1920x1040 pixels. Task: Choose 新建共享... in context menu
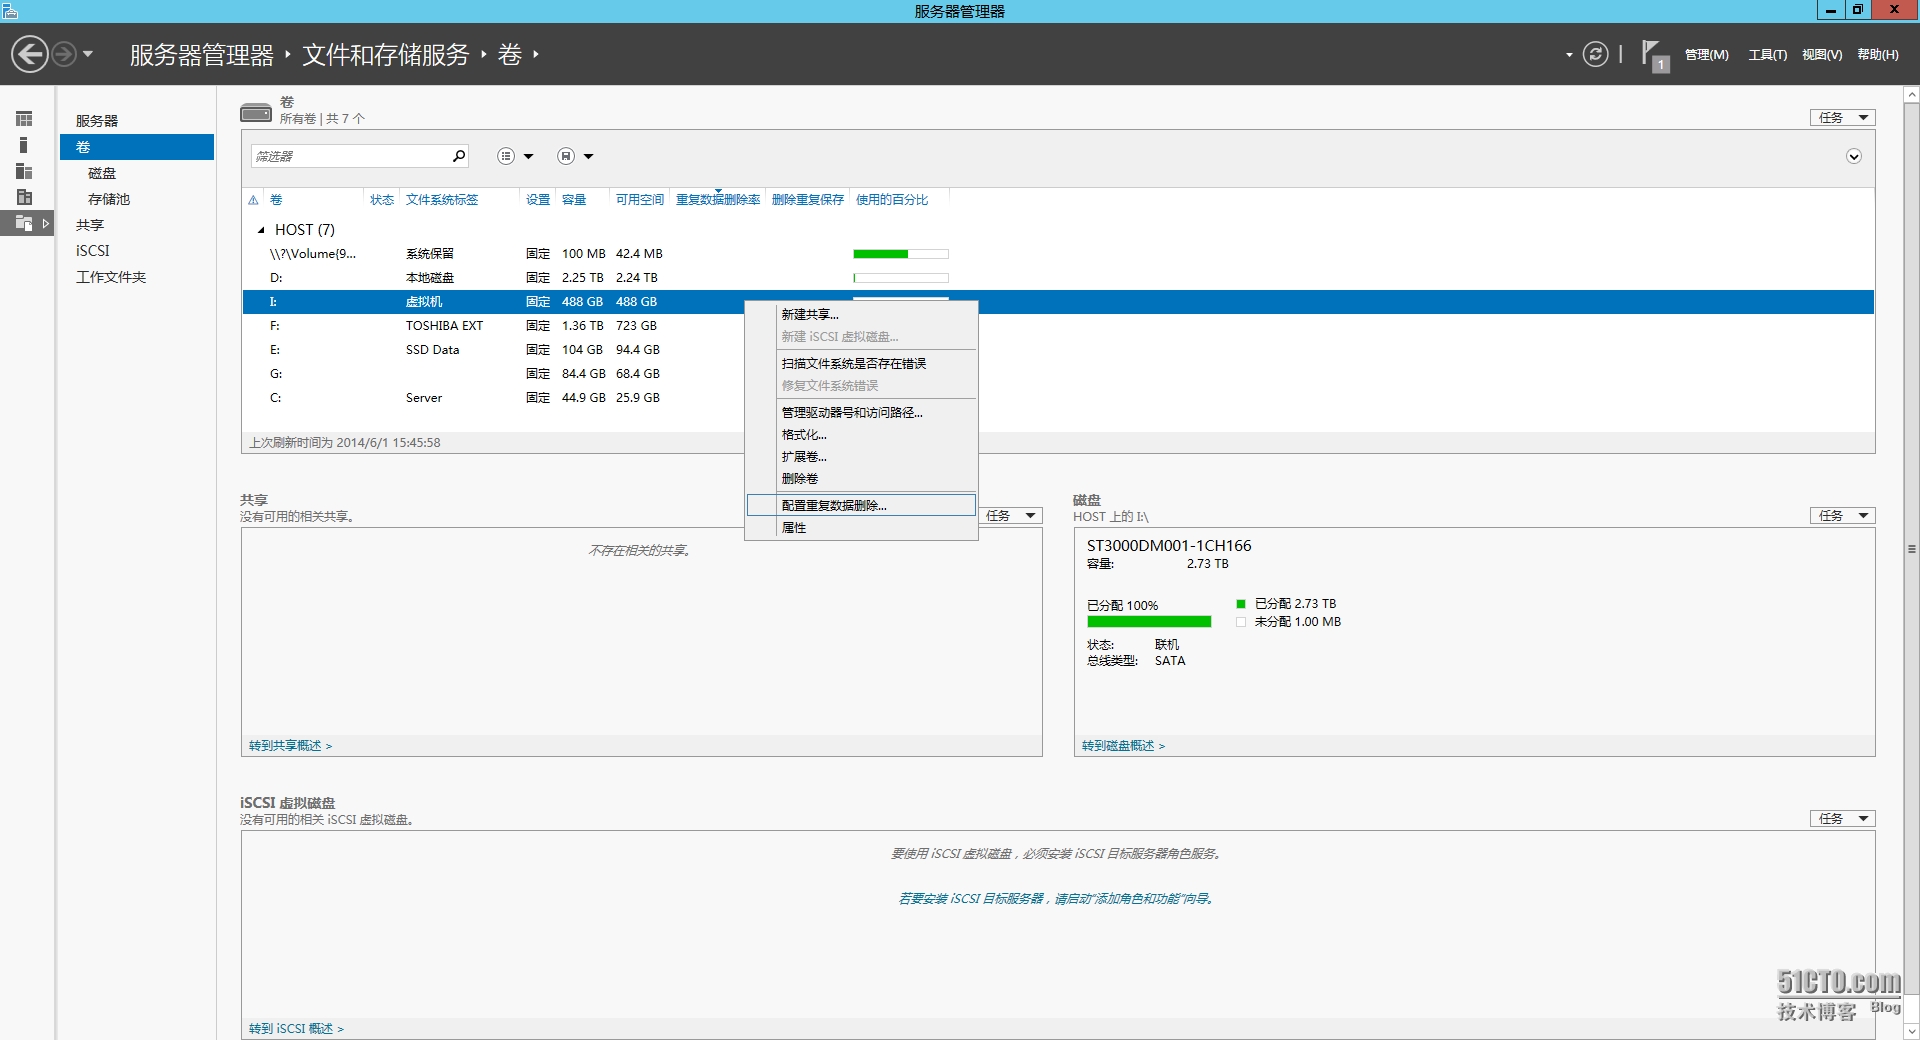tap(861, 315)
